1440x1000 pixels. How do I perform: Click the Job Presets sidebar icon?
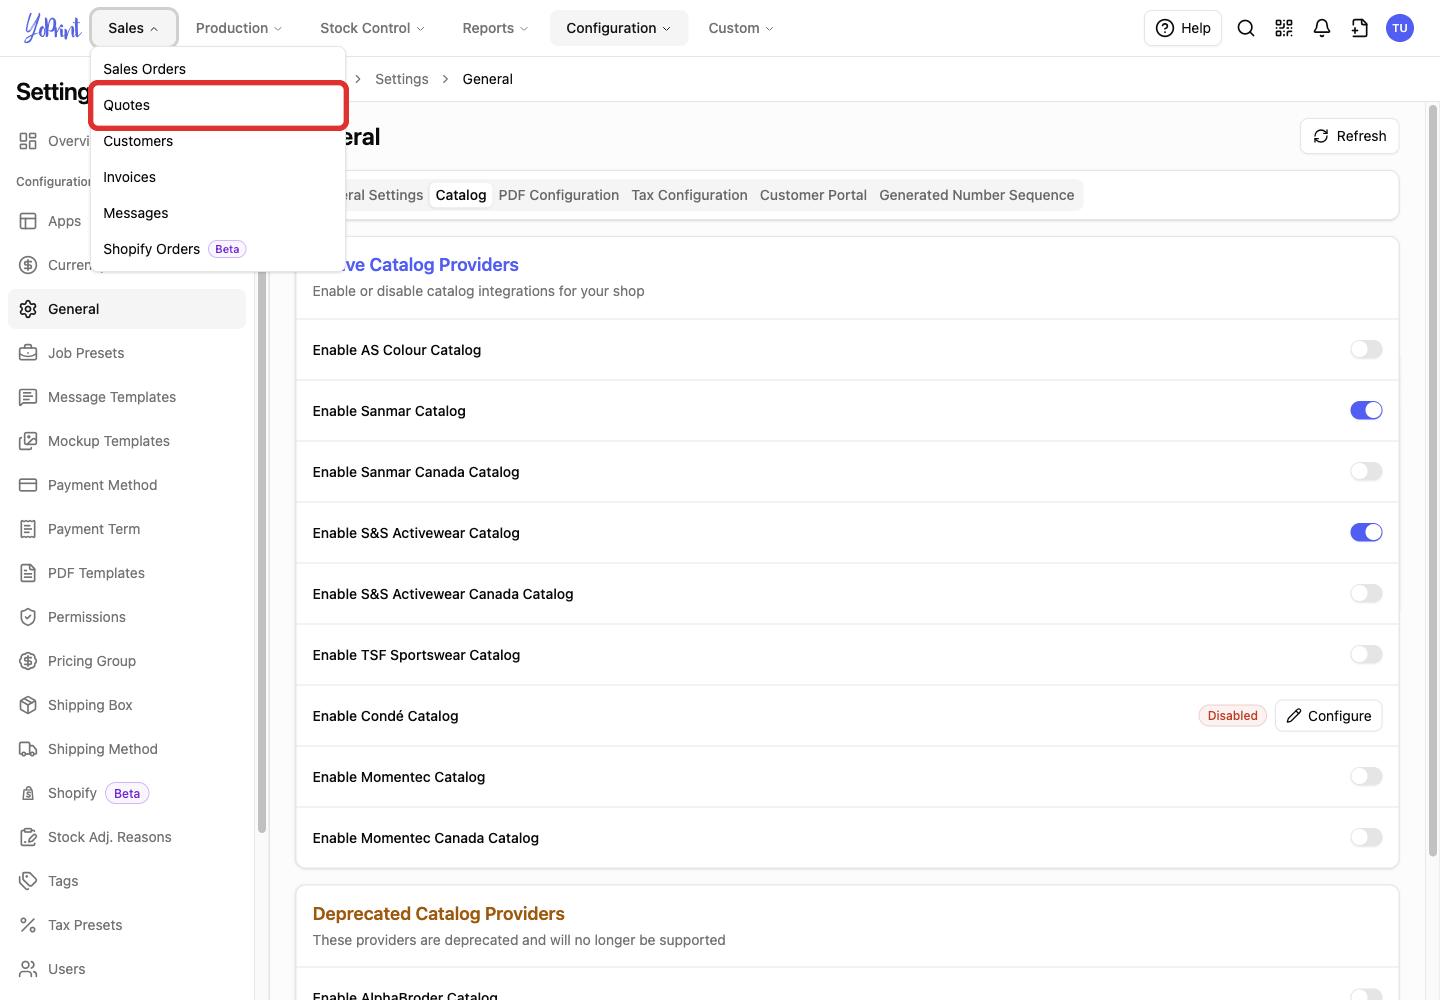[28, 353]
